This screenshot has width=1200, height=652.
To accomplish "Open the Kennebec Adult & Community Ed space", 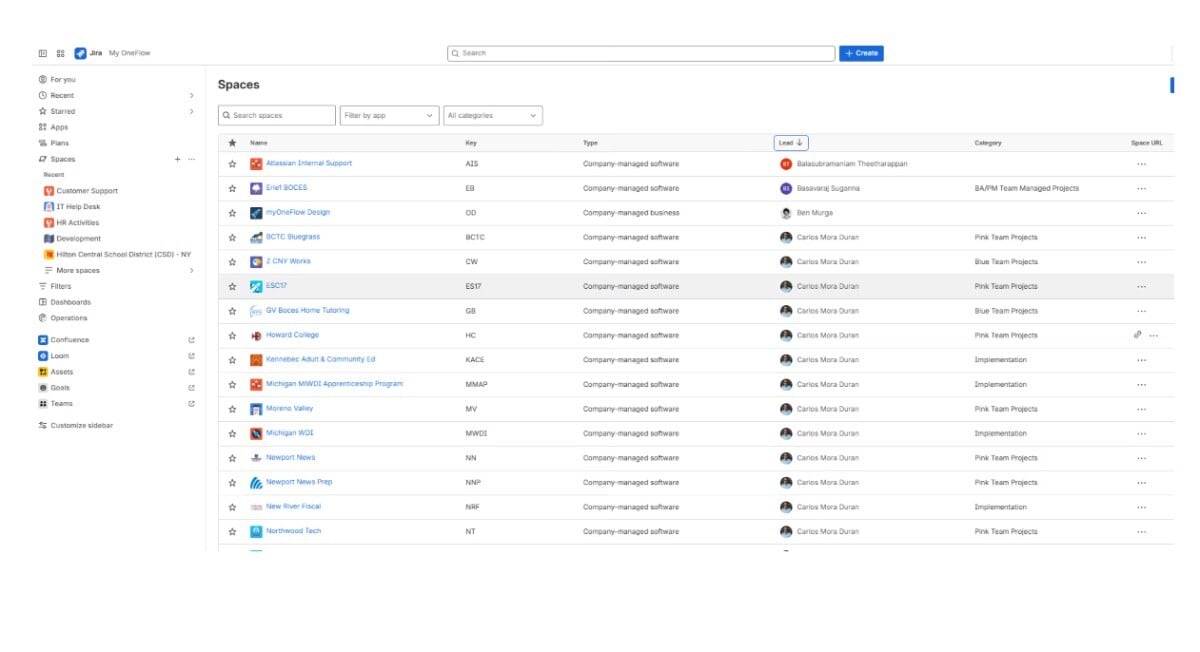I will (x=320, y=359).
